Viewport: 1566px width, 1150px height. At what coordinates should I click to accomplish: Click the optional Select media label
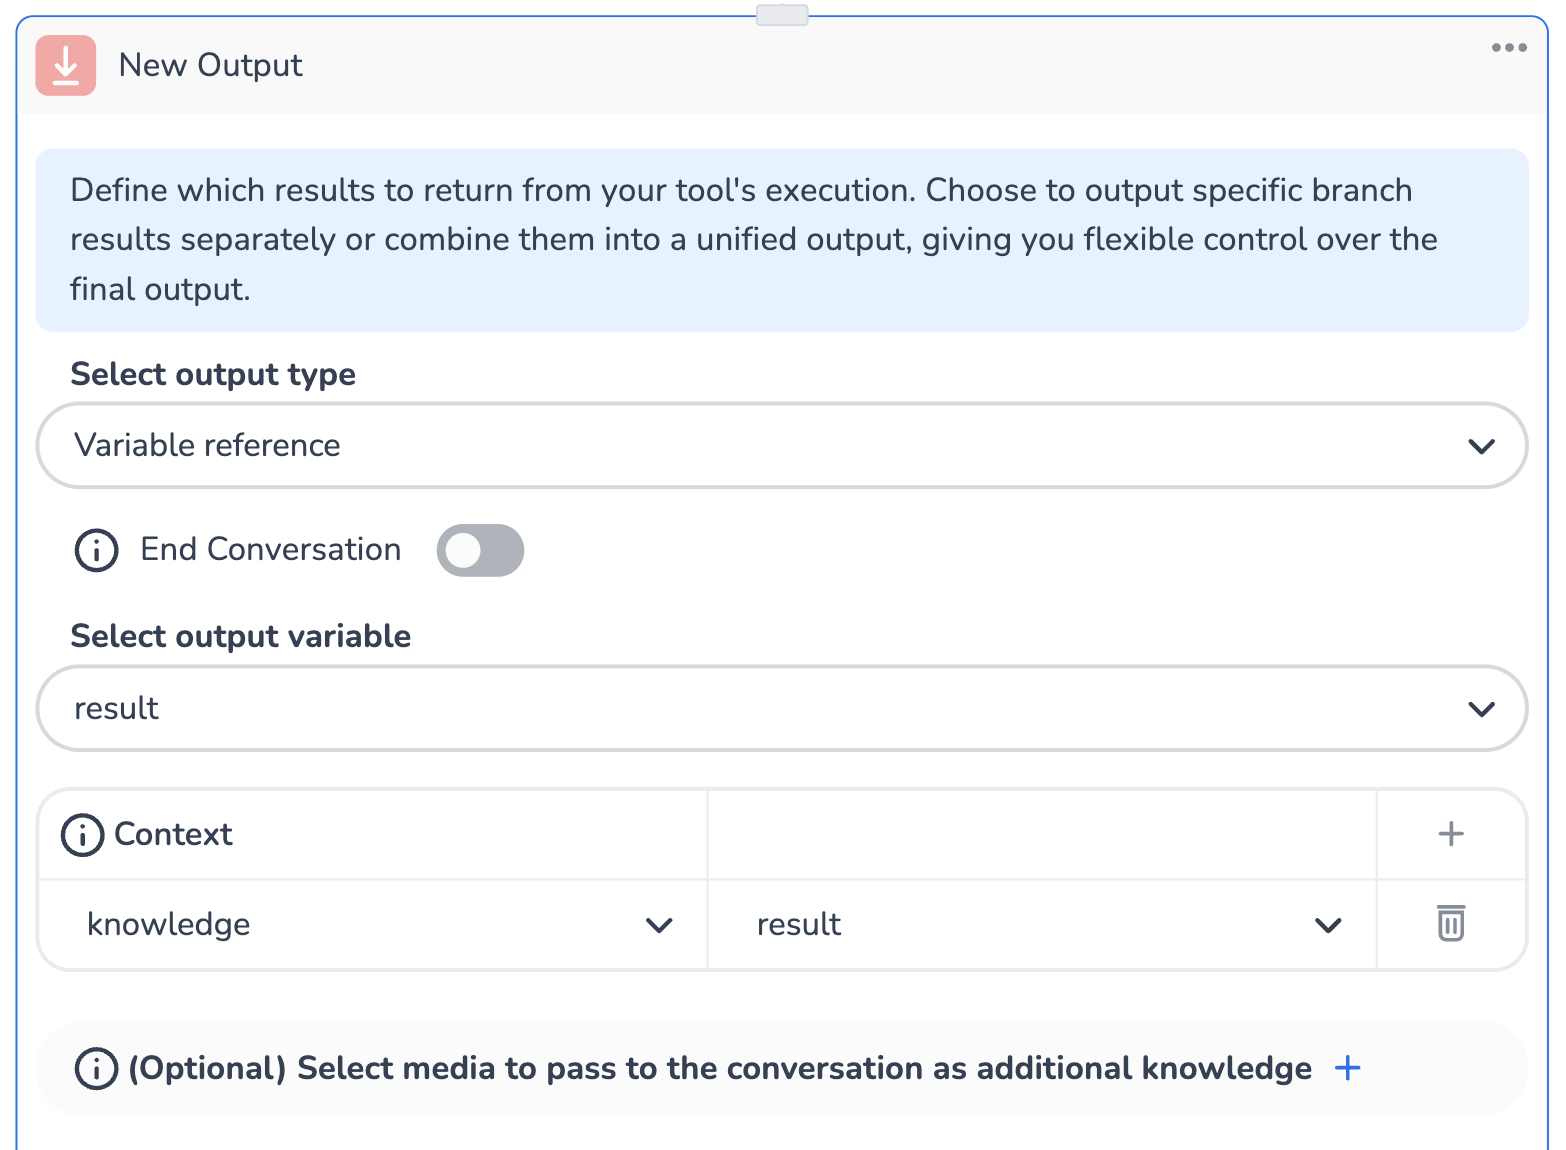coord(719,1068)
